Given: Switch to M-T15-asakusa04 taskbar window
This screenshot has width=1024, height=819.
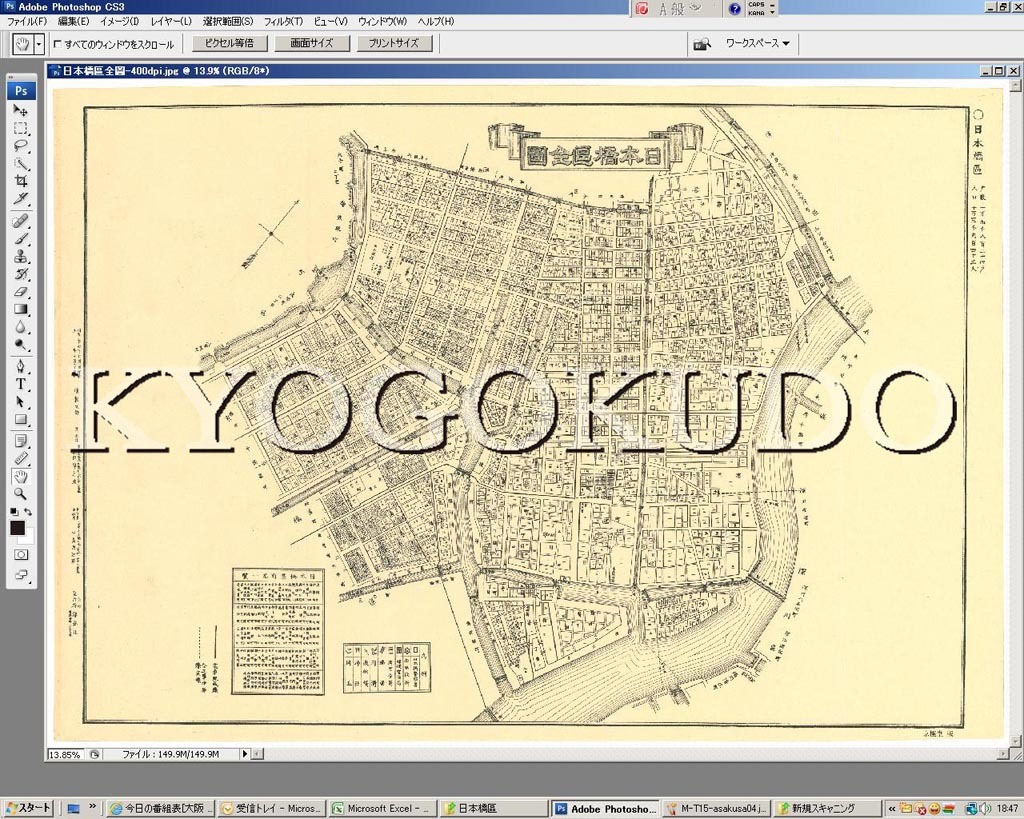Looking at the screenshot, I should click(x=716, y=809).
